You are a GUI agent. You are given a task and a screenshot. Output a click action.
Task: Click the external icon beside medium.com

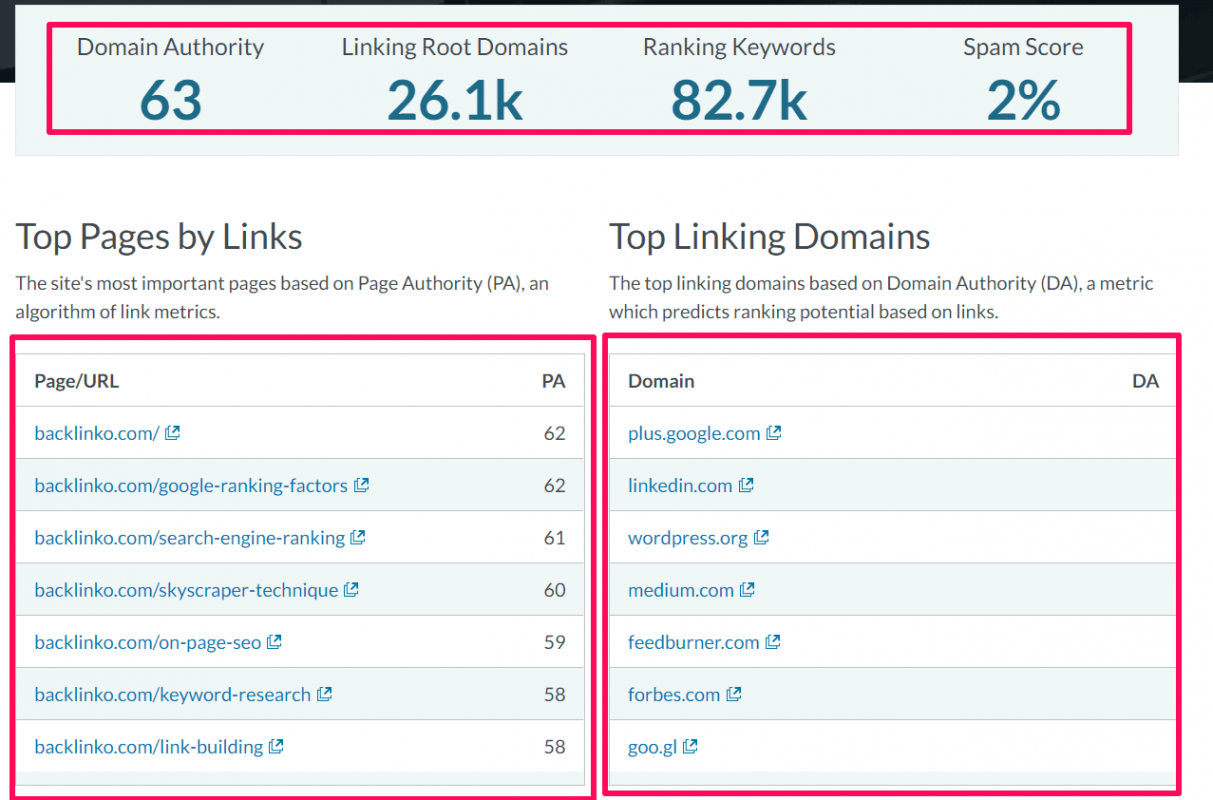click(747, 590)
